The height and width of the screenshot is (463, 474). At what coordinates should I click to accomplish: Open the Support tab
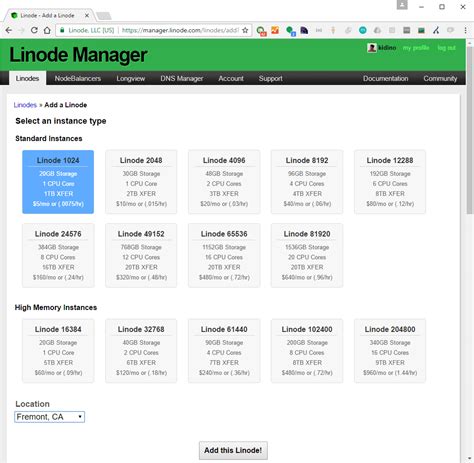click(x=271, y=78)
